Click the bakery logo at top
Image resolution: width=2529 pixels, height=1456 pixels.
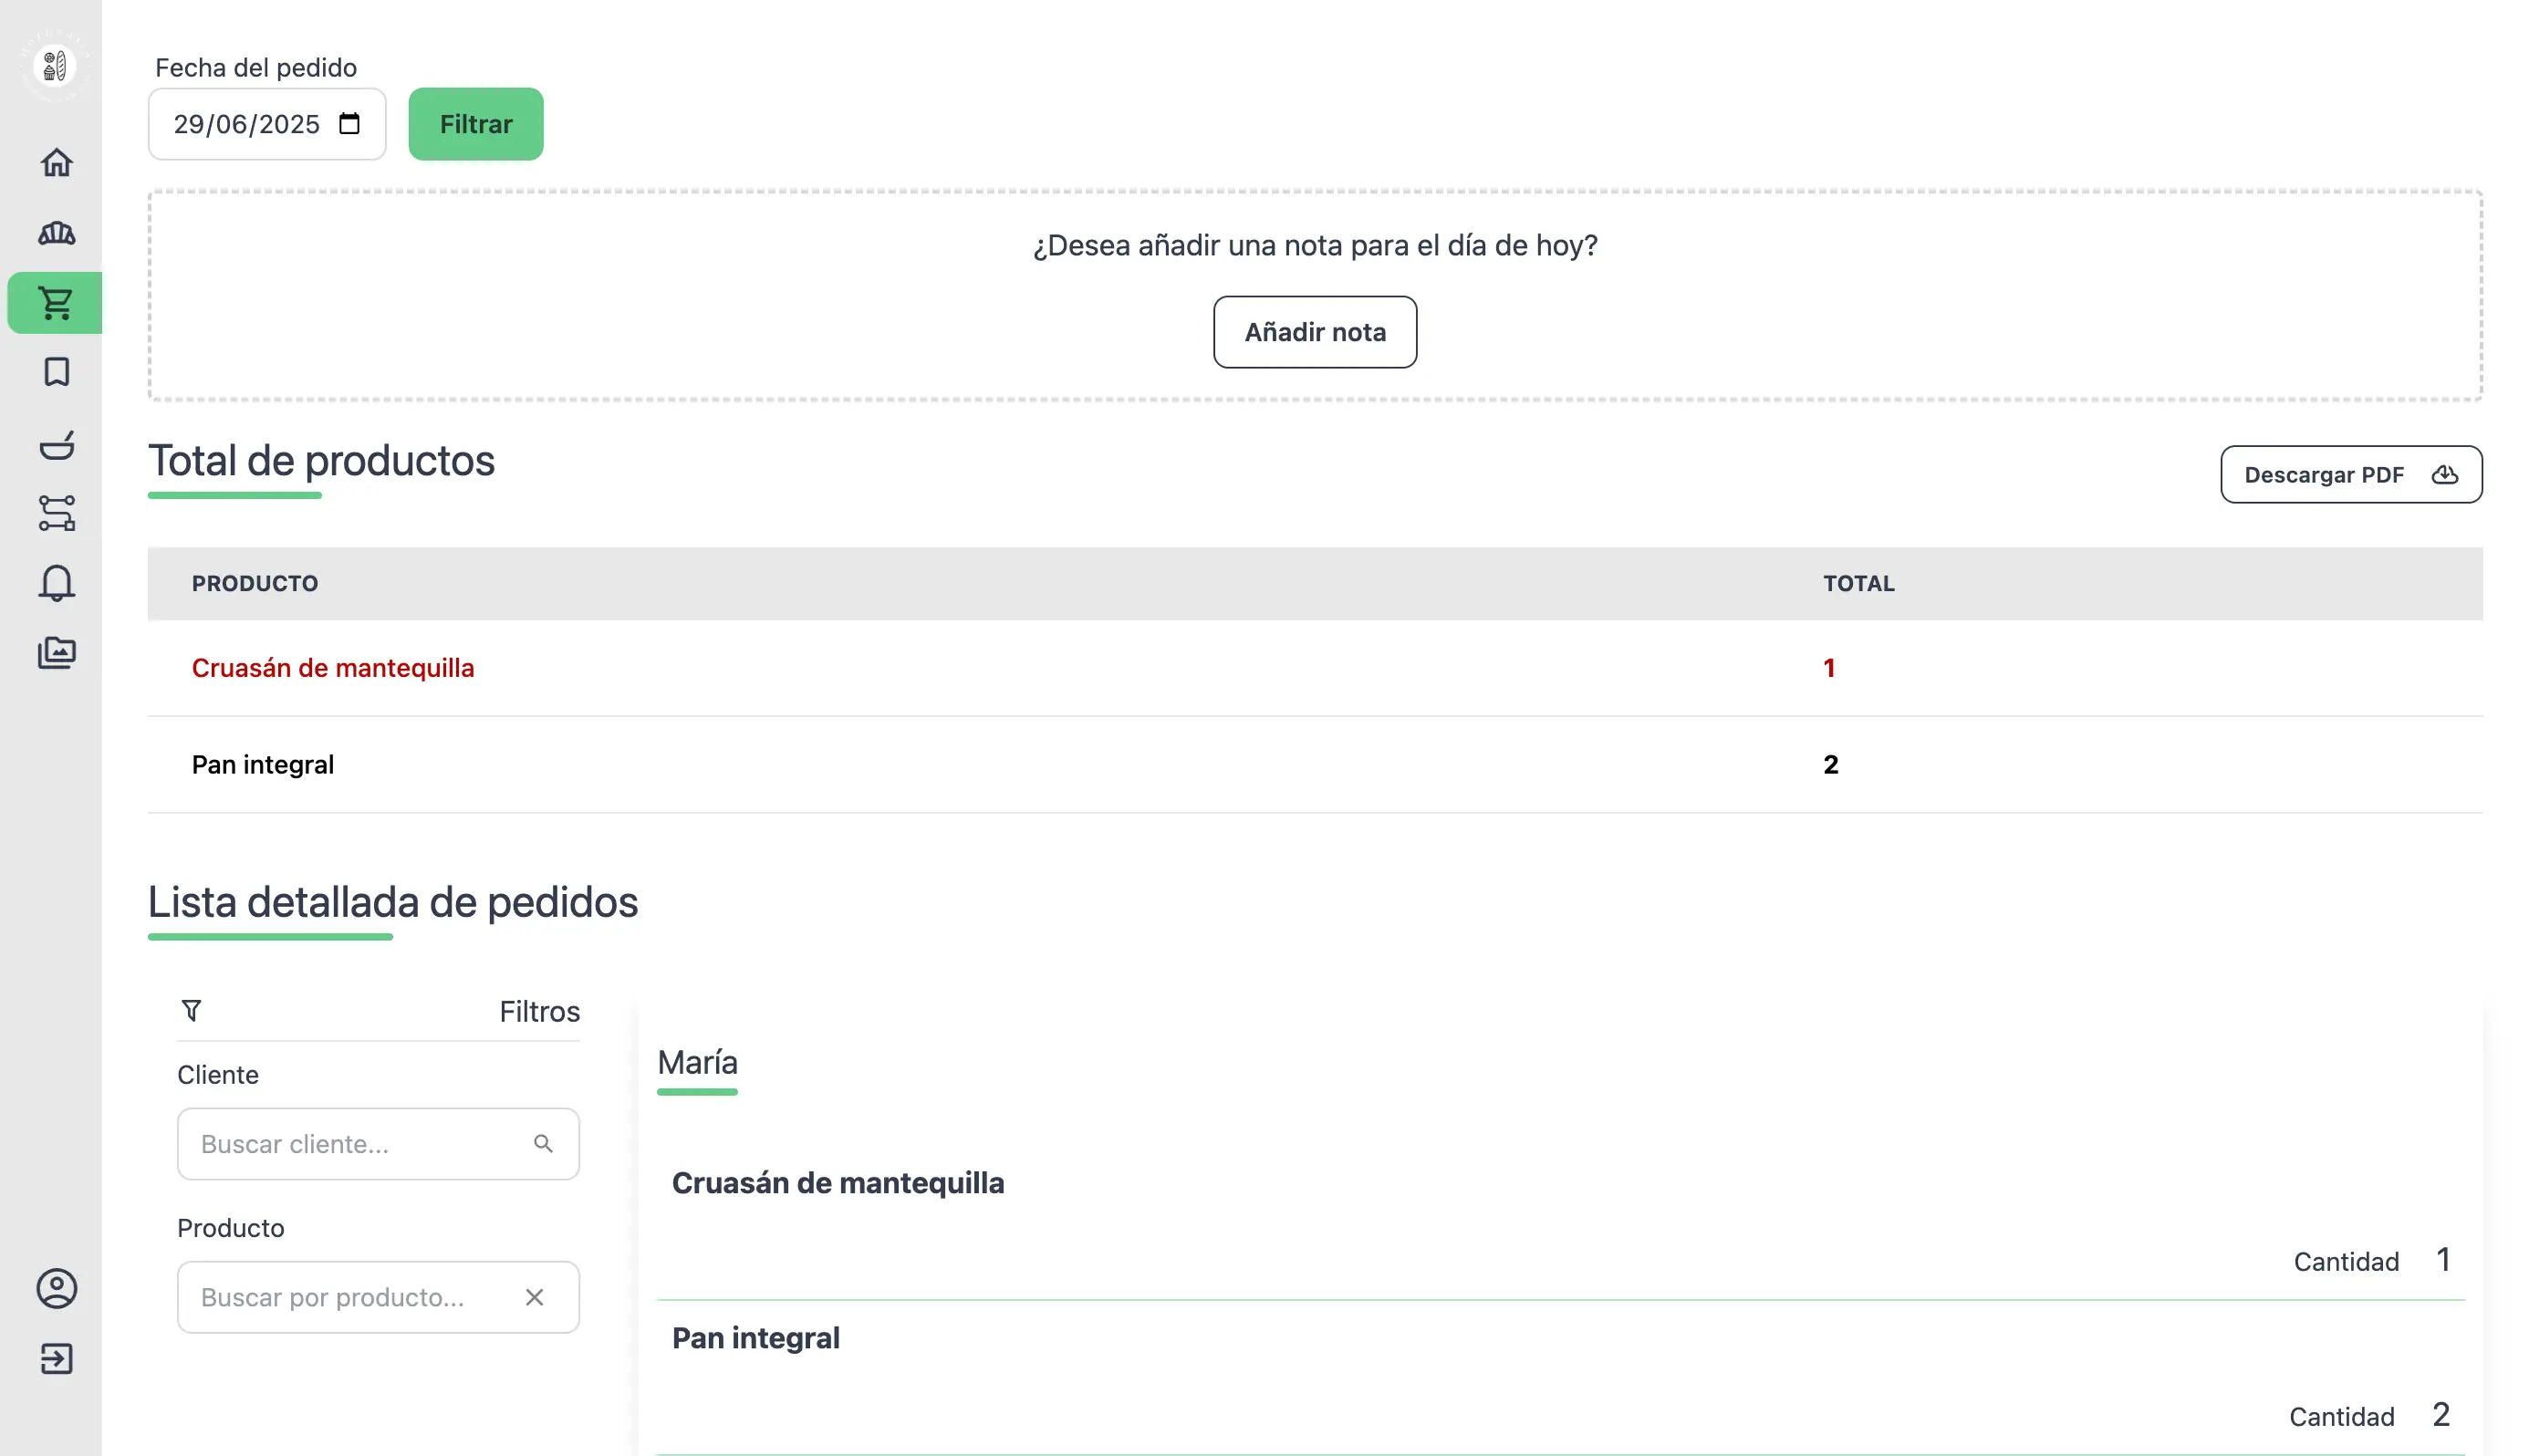pos(55,66)
